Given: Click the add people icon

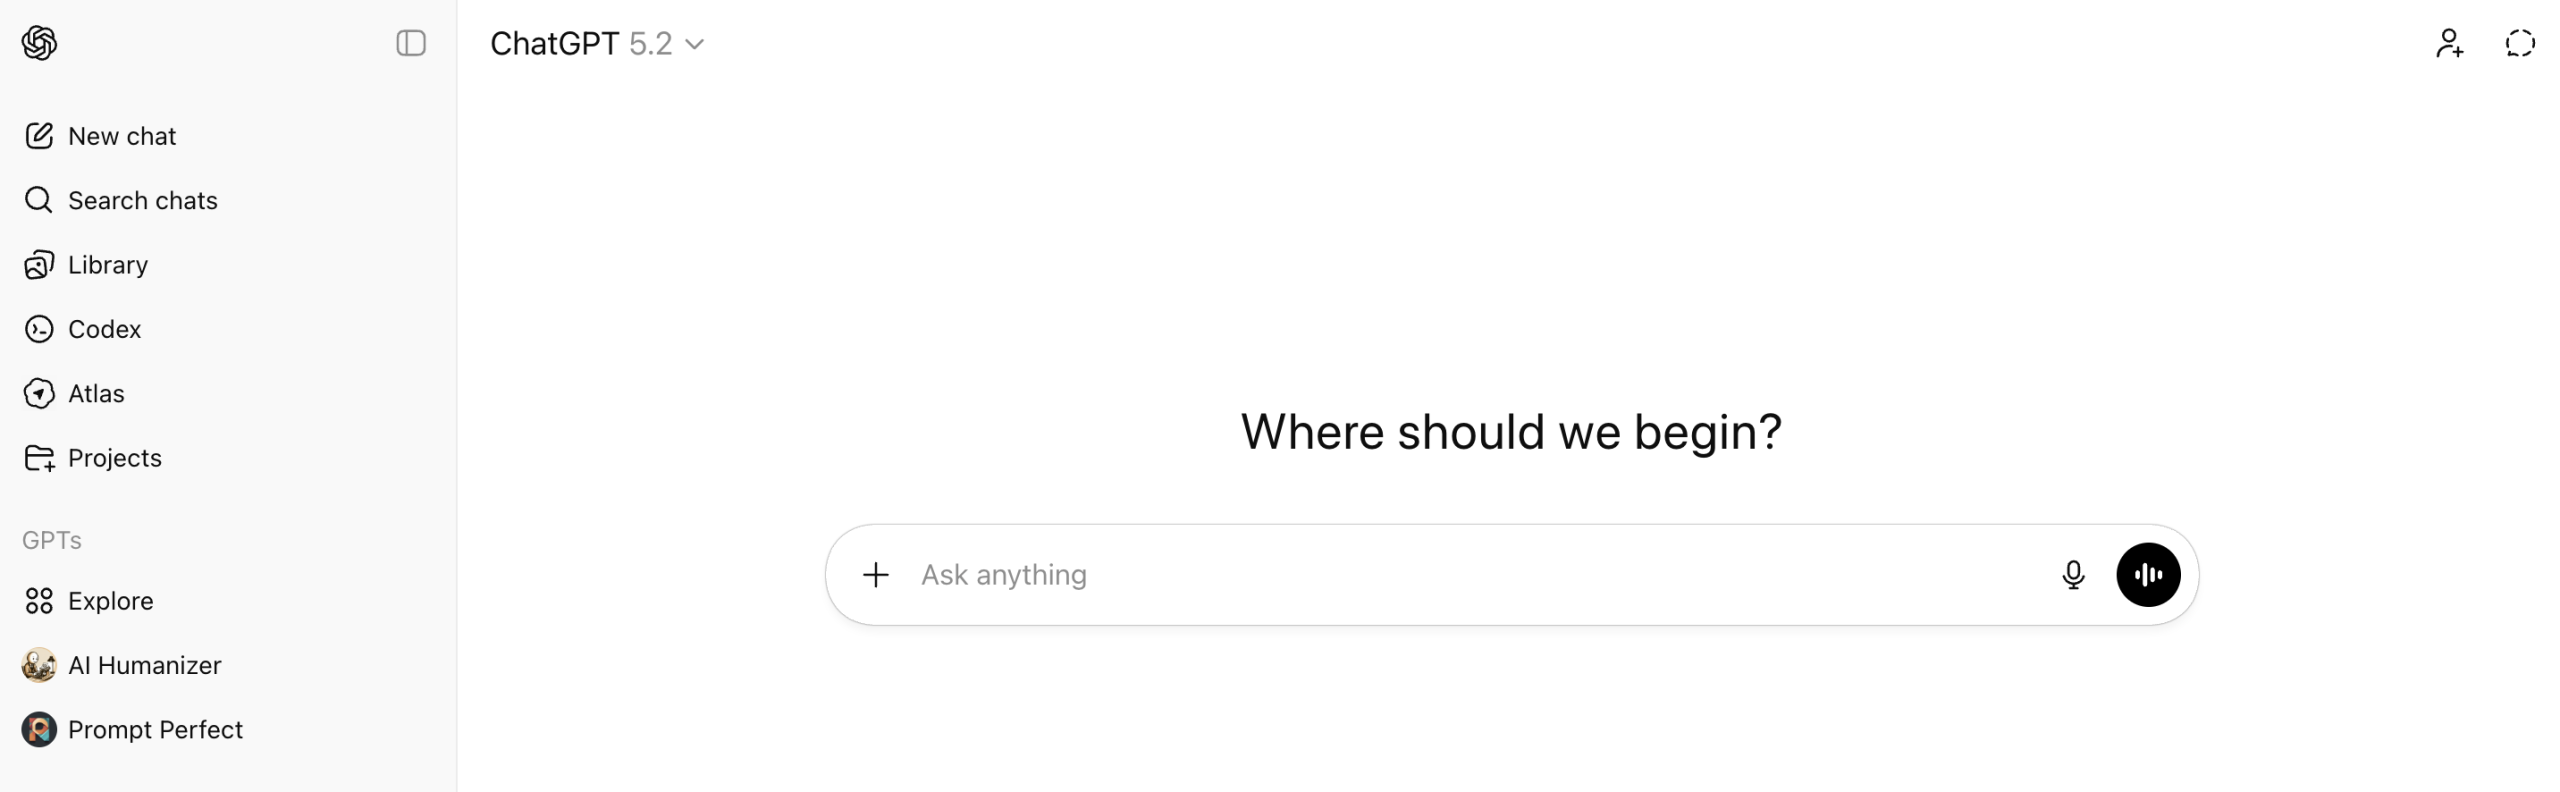Looking at the screenshot, I should (x=2448, y=43).
